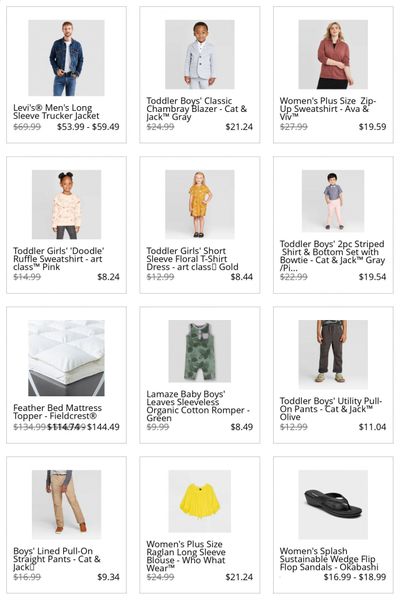Screen dimensions: 400x600
Task: Open Boys' Lined Pull-On Straight Pants title
Action: point(57,559)
